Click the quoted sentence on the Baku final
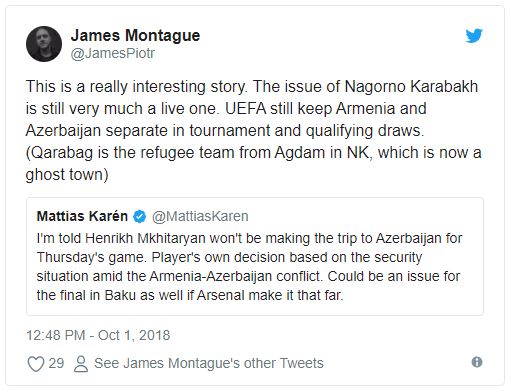The image size is (511, 391). coord(248,286)
